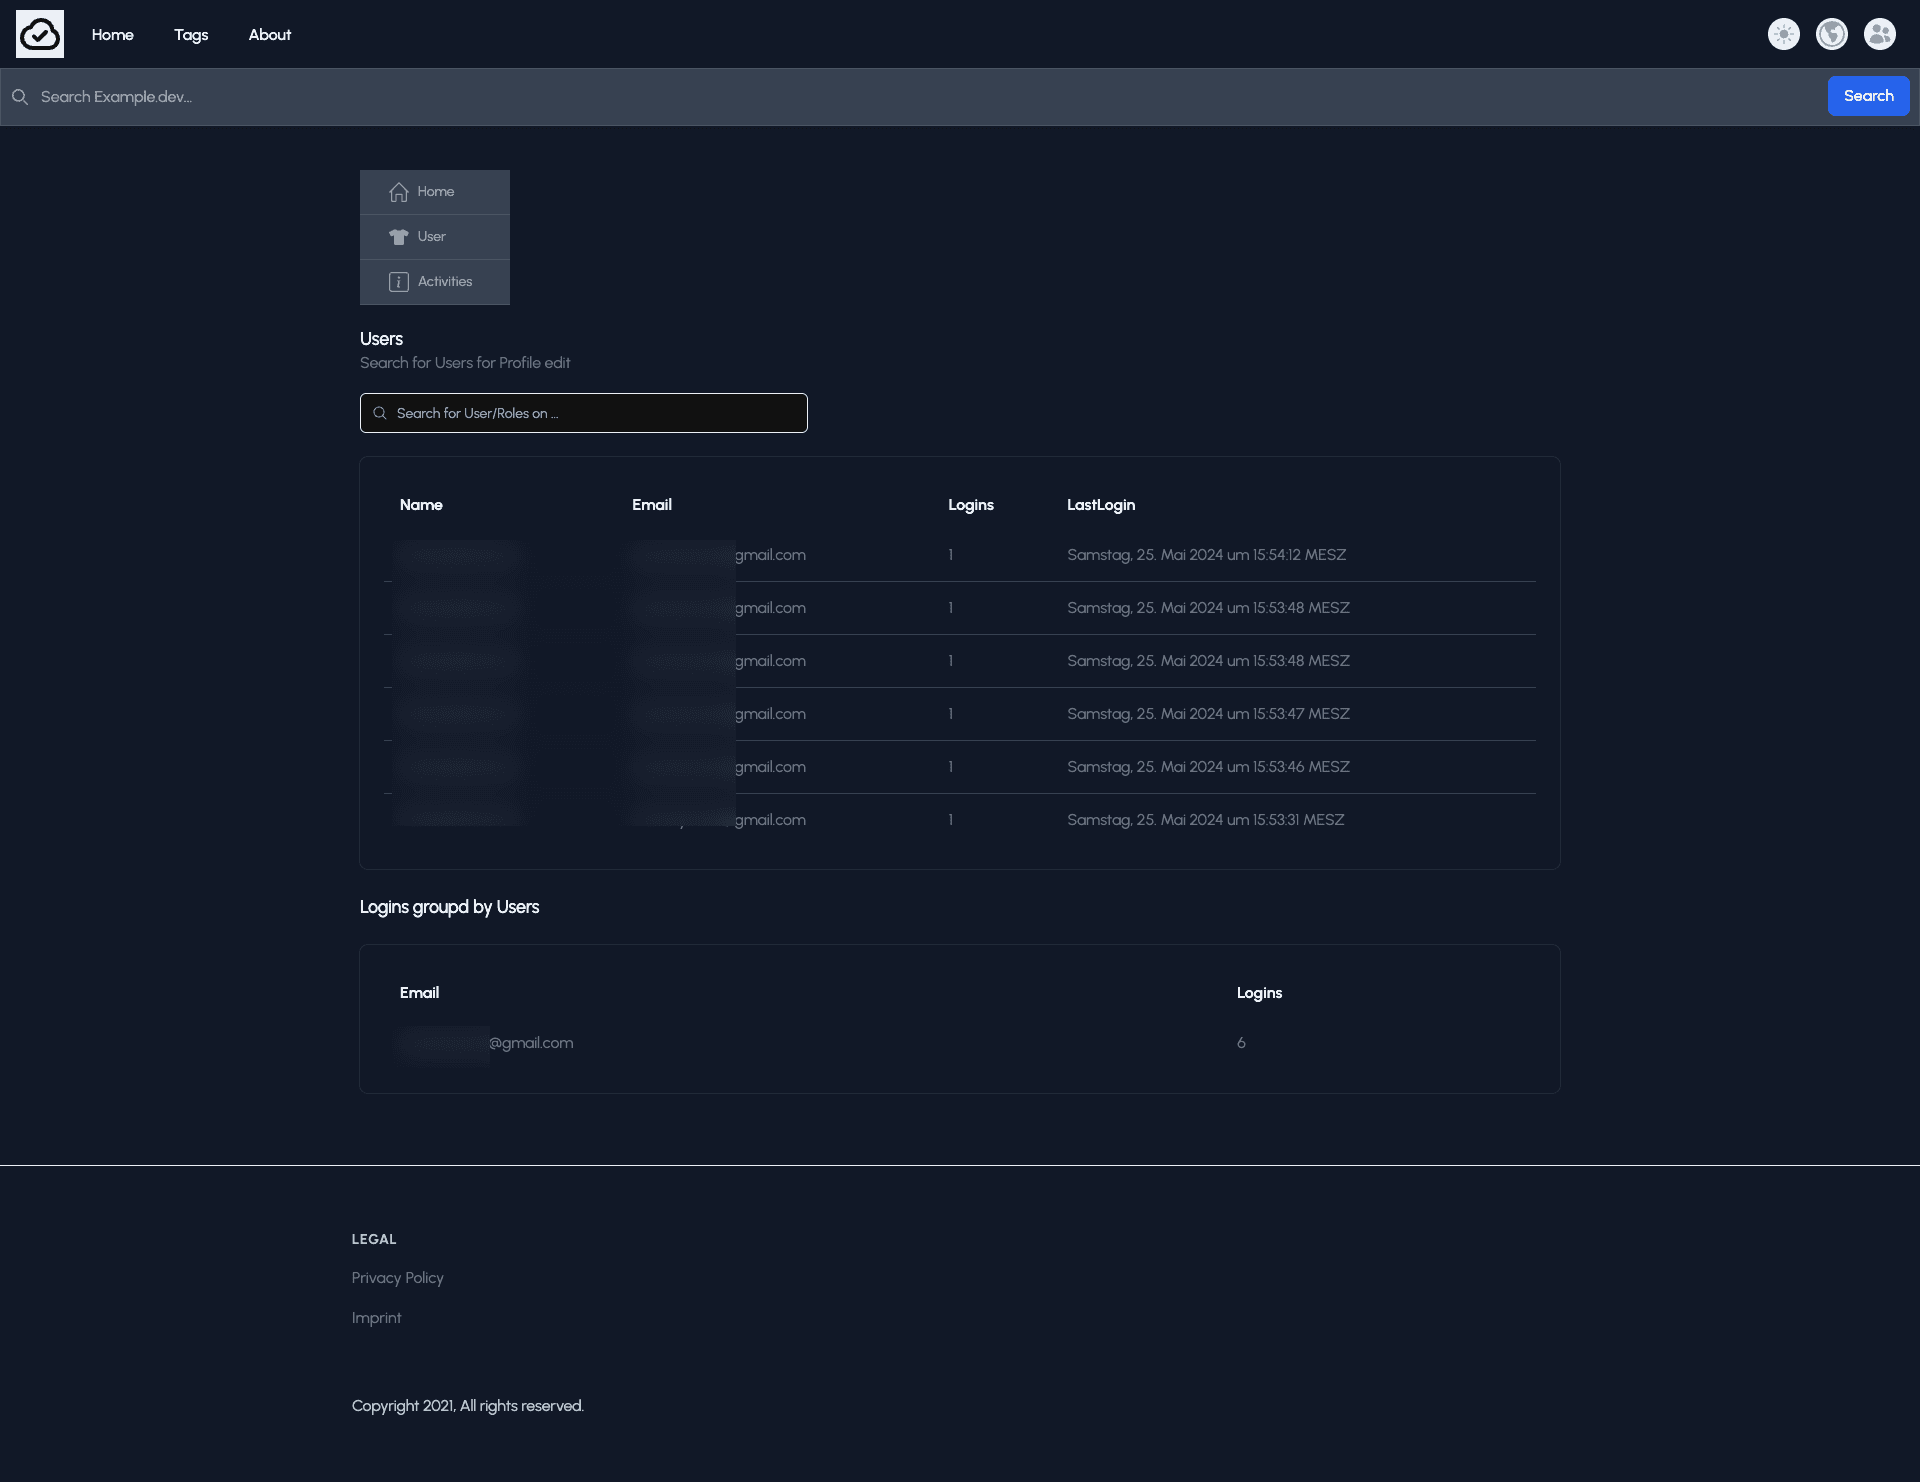
Task: Select first user row dated 15:54:12
Action: coord(1205,555)
